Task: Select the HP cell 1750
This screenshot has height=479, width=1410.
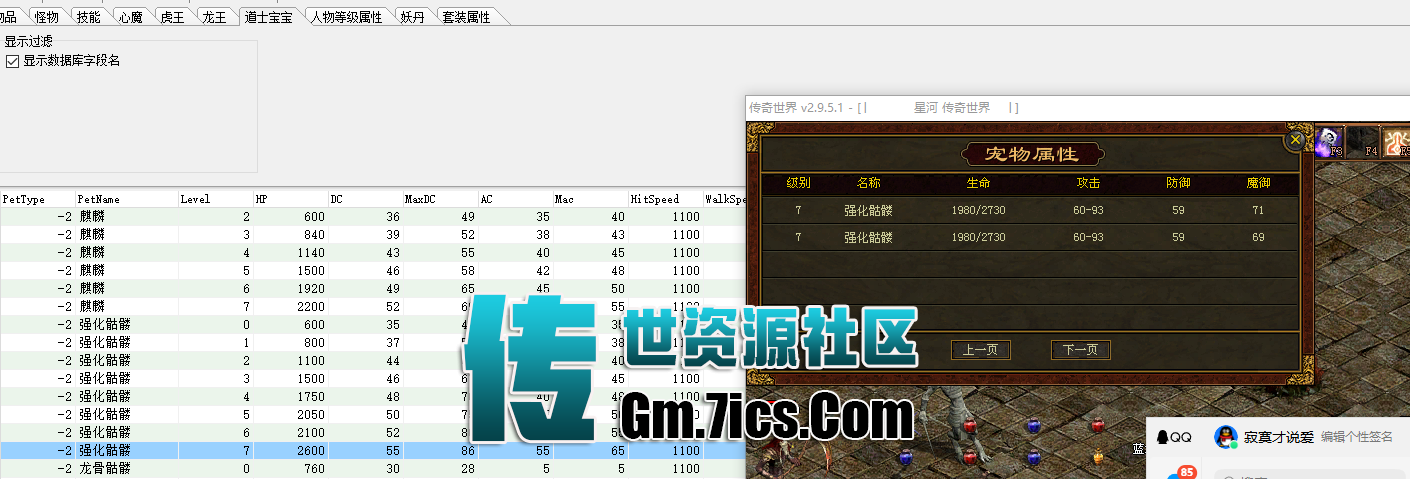Action: click(291, 397)
